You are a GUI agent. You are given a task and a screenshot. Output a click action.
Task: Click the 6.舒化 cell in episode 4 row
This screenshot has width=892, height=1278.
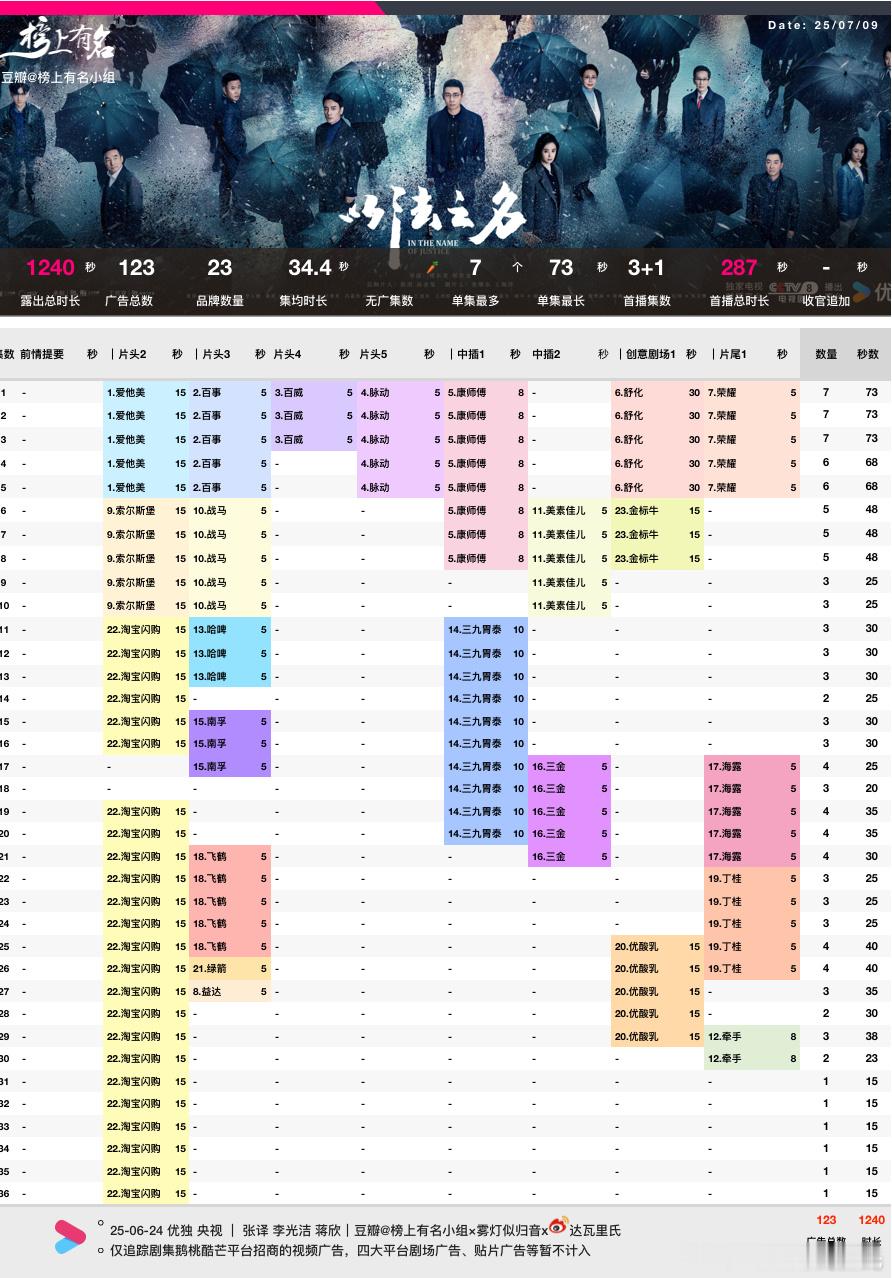tap(657, 463)
